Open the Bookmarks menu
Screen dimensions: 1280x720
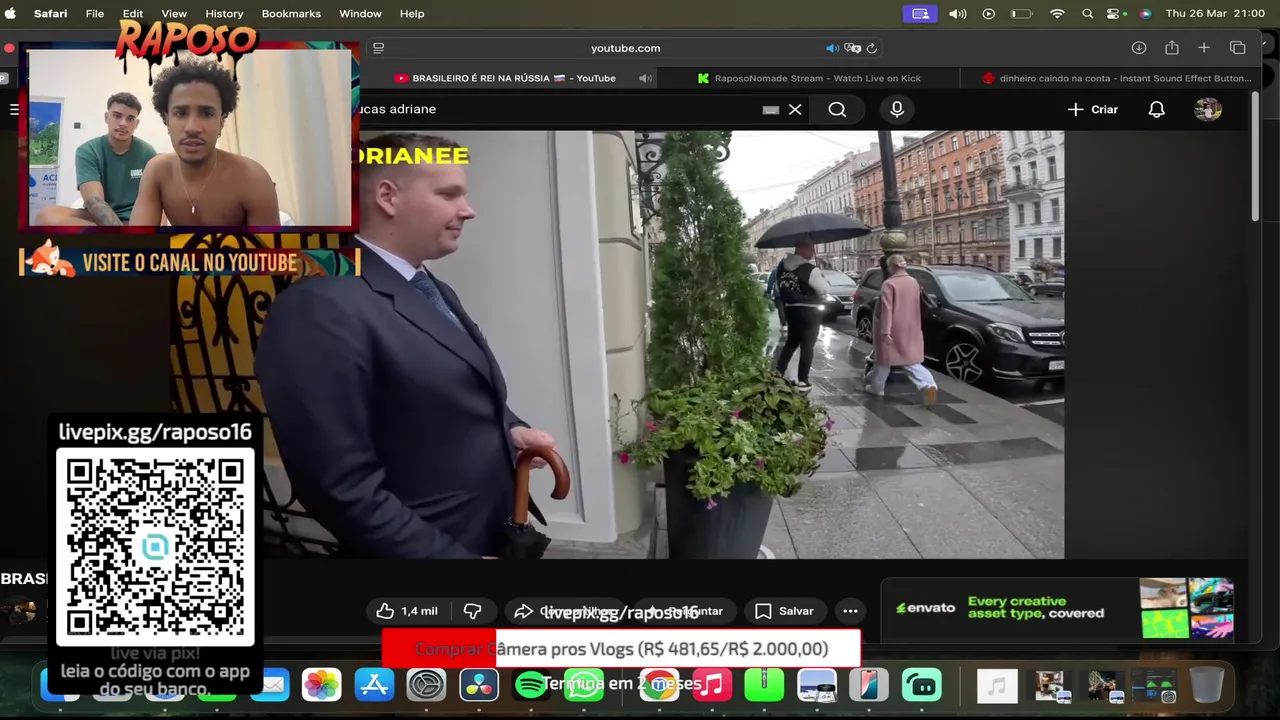click(x=291, y=14)
